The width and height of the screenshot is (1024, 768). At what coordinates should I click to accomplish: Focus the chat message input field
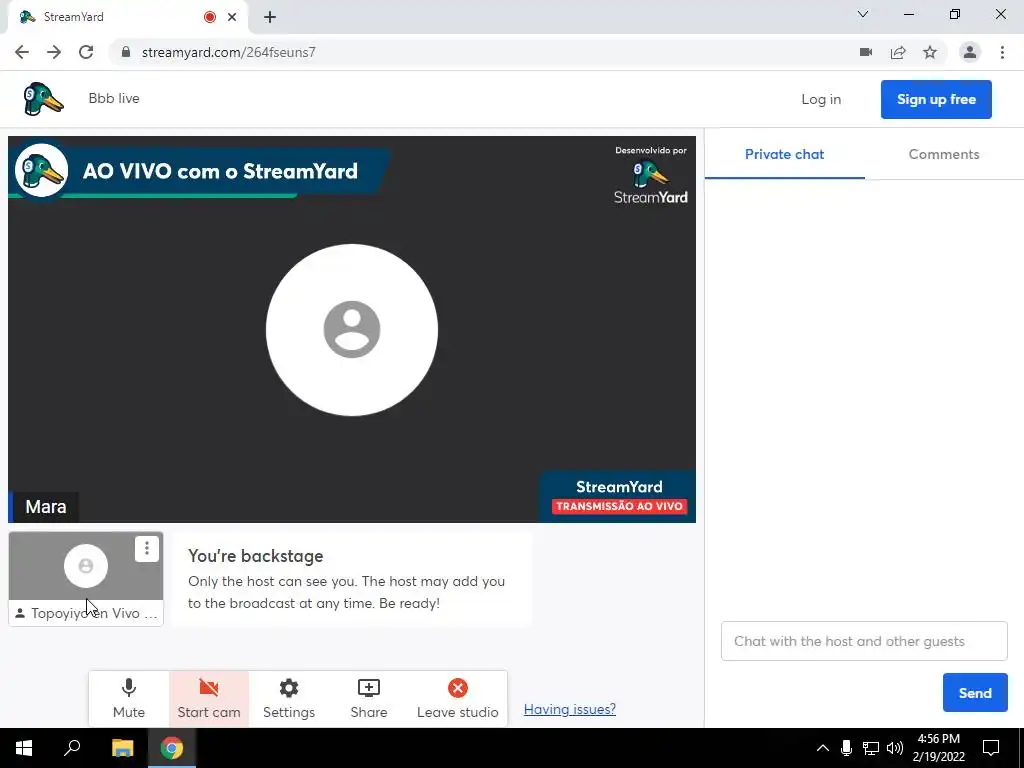click(864, 641)
